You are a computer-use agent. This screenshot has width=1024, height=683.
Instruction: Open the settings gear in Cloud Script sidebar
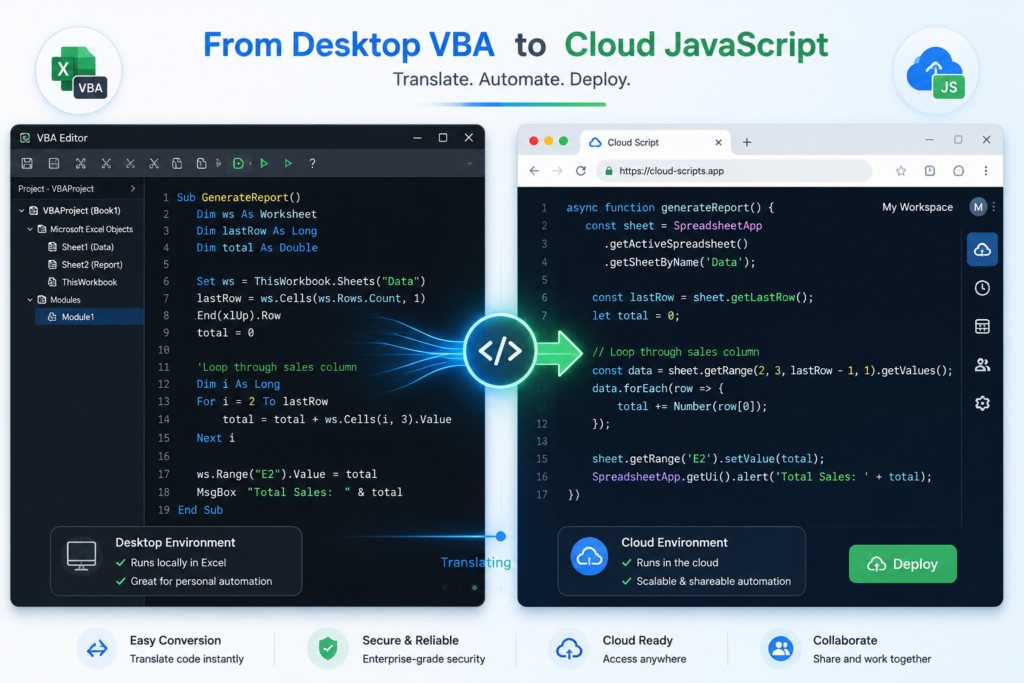pos(982,404)
